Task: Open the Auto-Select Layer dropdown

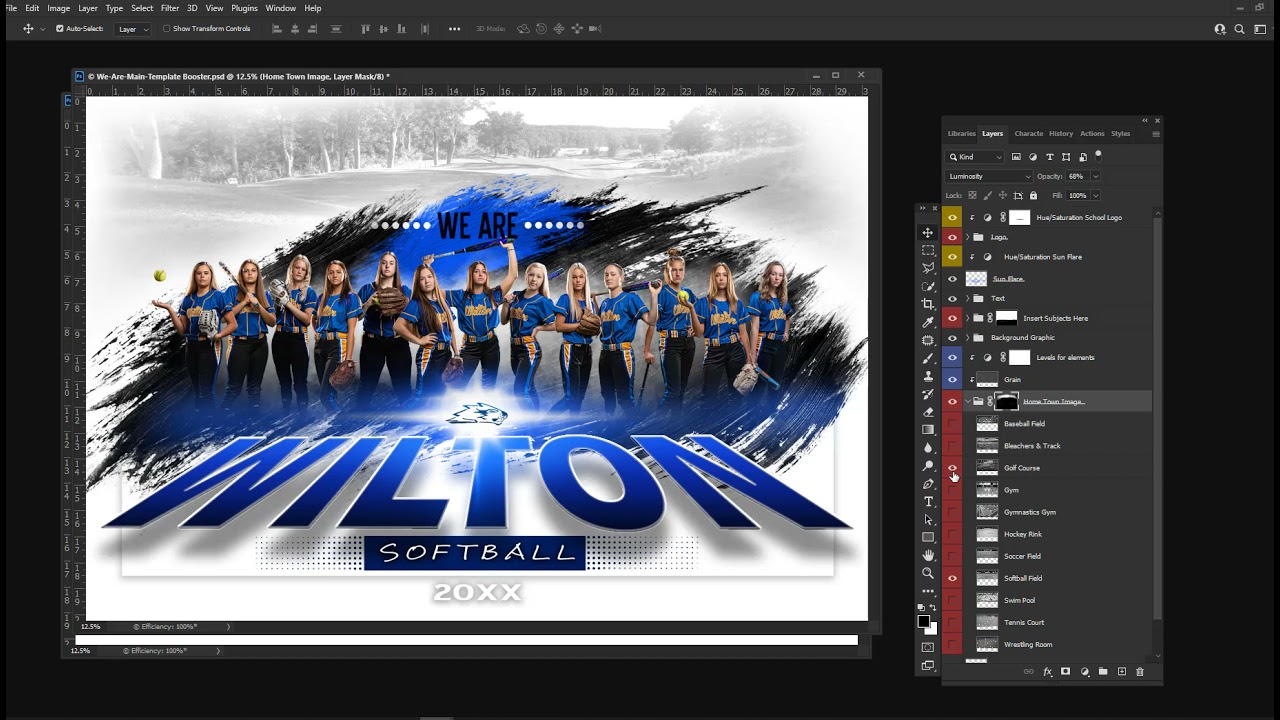Action: click(x=133, y=29)
